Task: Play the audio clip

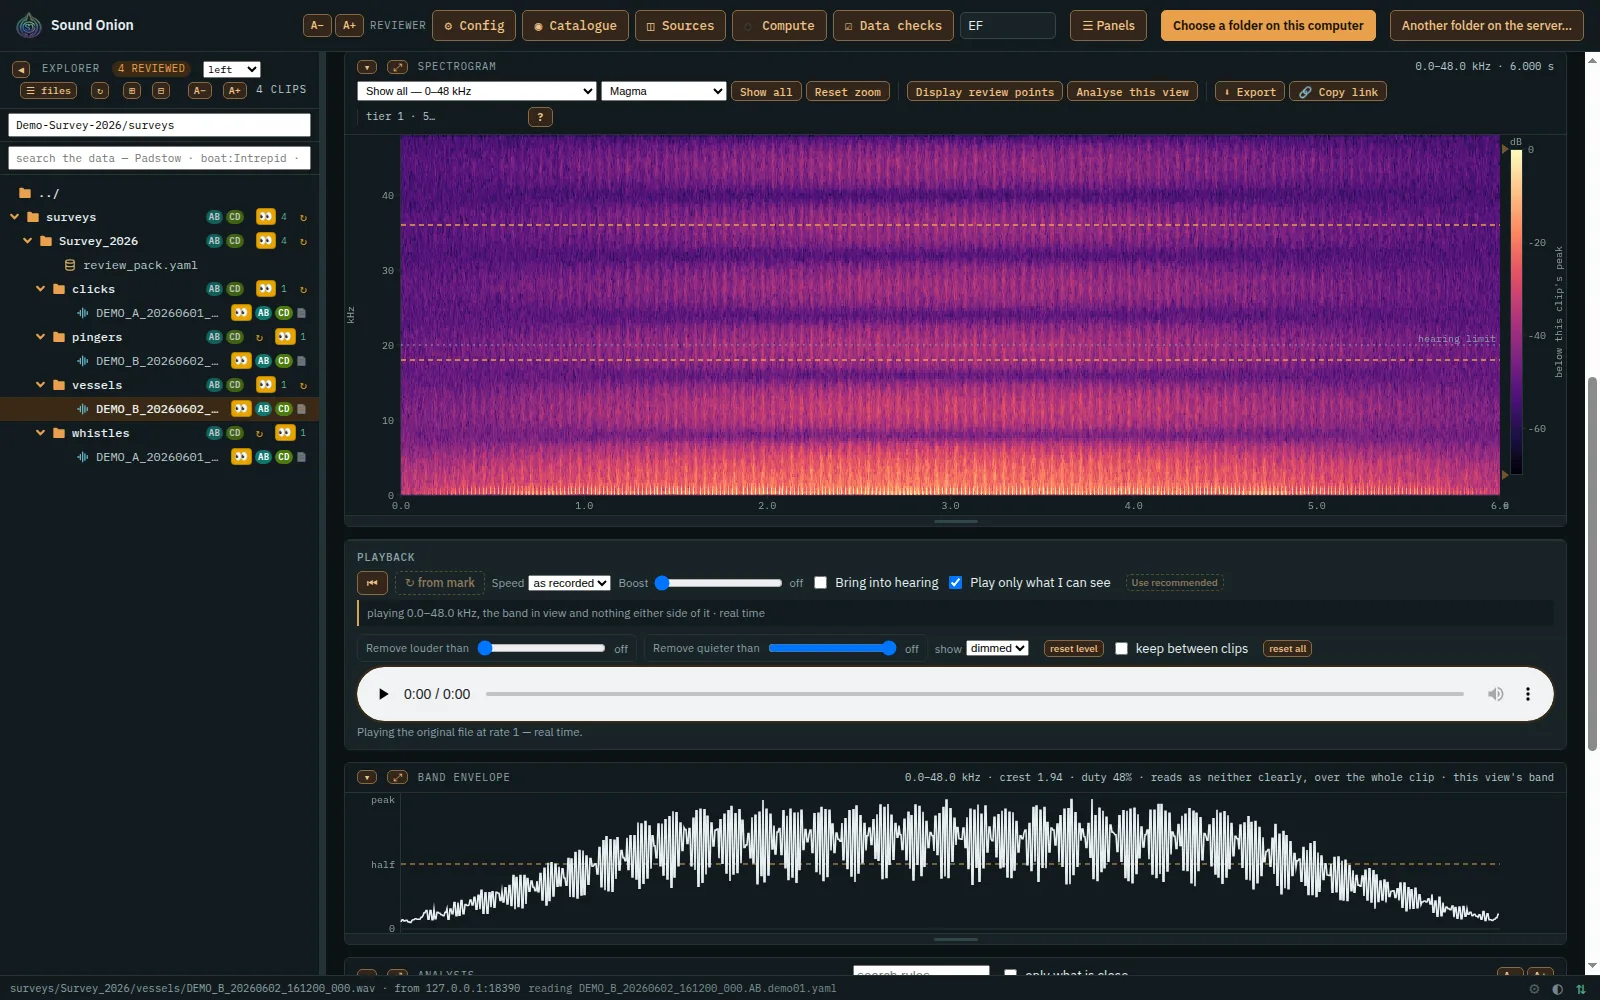Action: click(x=383, y=694)
